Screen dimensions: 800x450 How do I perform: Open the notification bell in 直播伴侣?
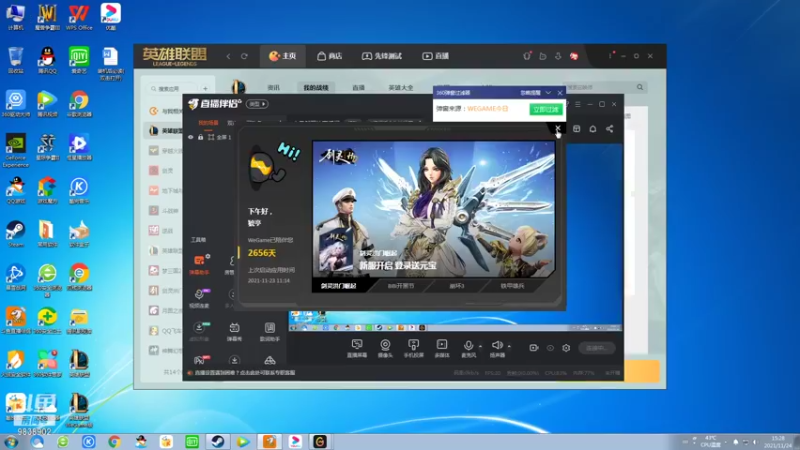click(593, 129)
